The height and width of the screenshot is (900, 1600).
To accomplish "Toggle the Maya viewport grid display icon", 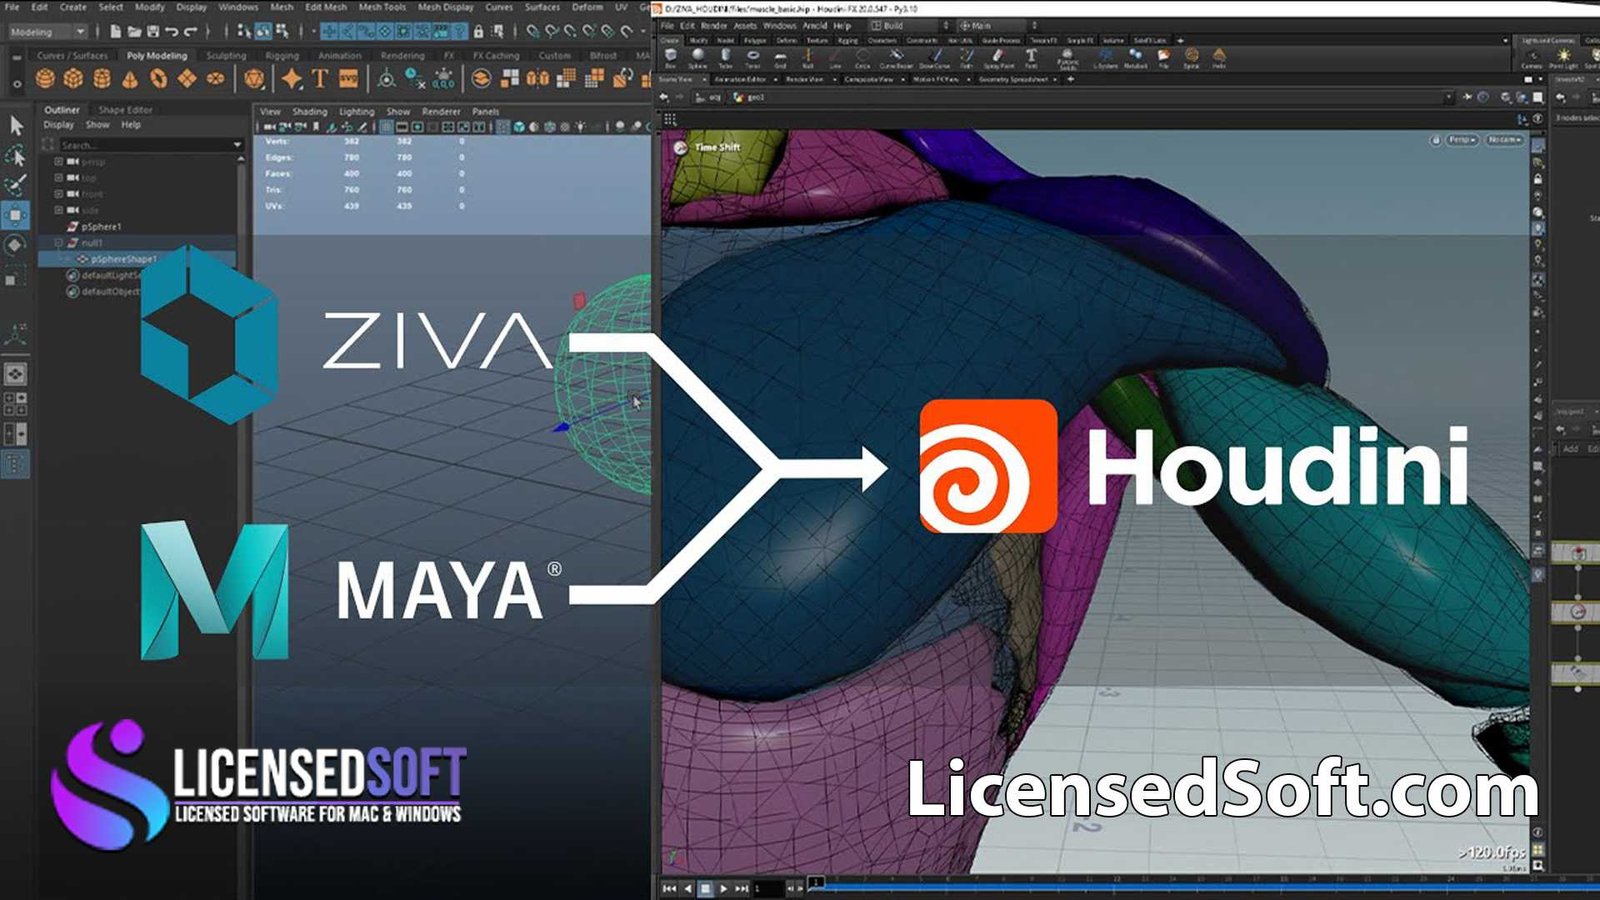I will coord(386,127).
